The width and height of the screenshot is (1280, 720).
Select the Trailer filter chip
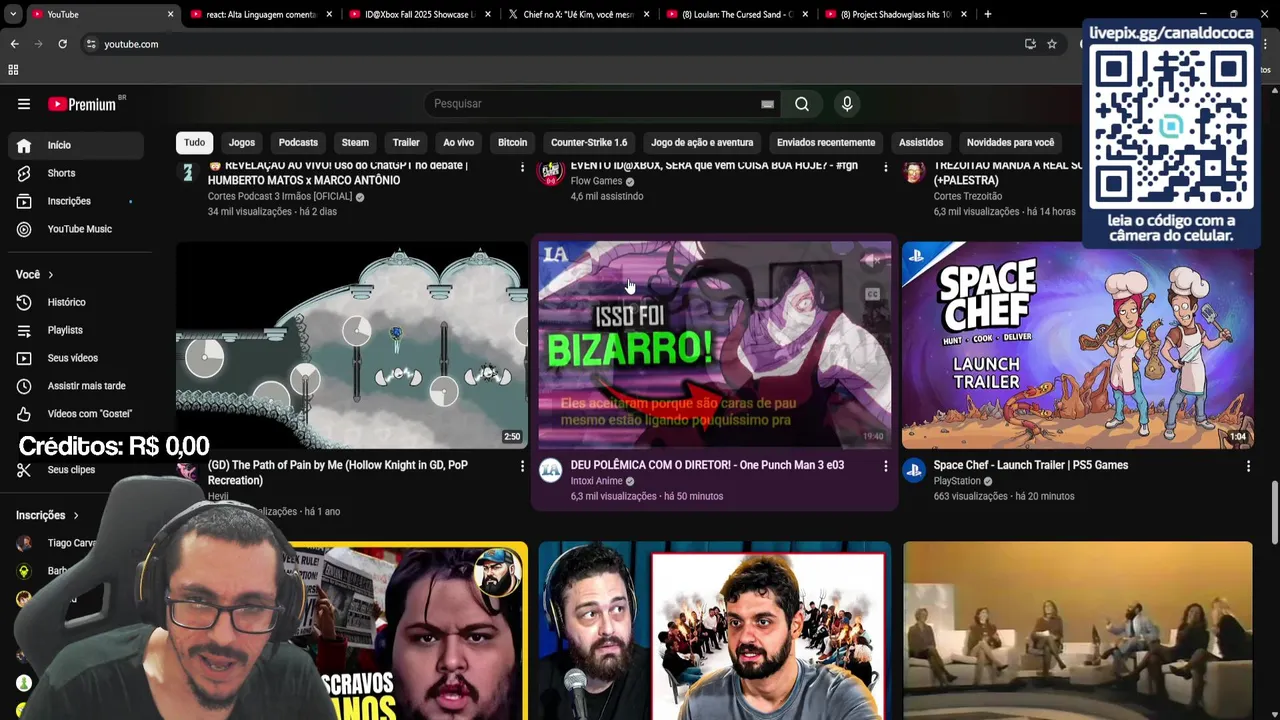tap(406, 142)
